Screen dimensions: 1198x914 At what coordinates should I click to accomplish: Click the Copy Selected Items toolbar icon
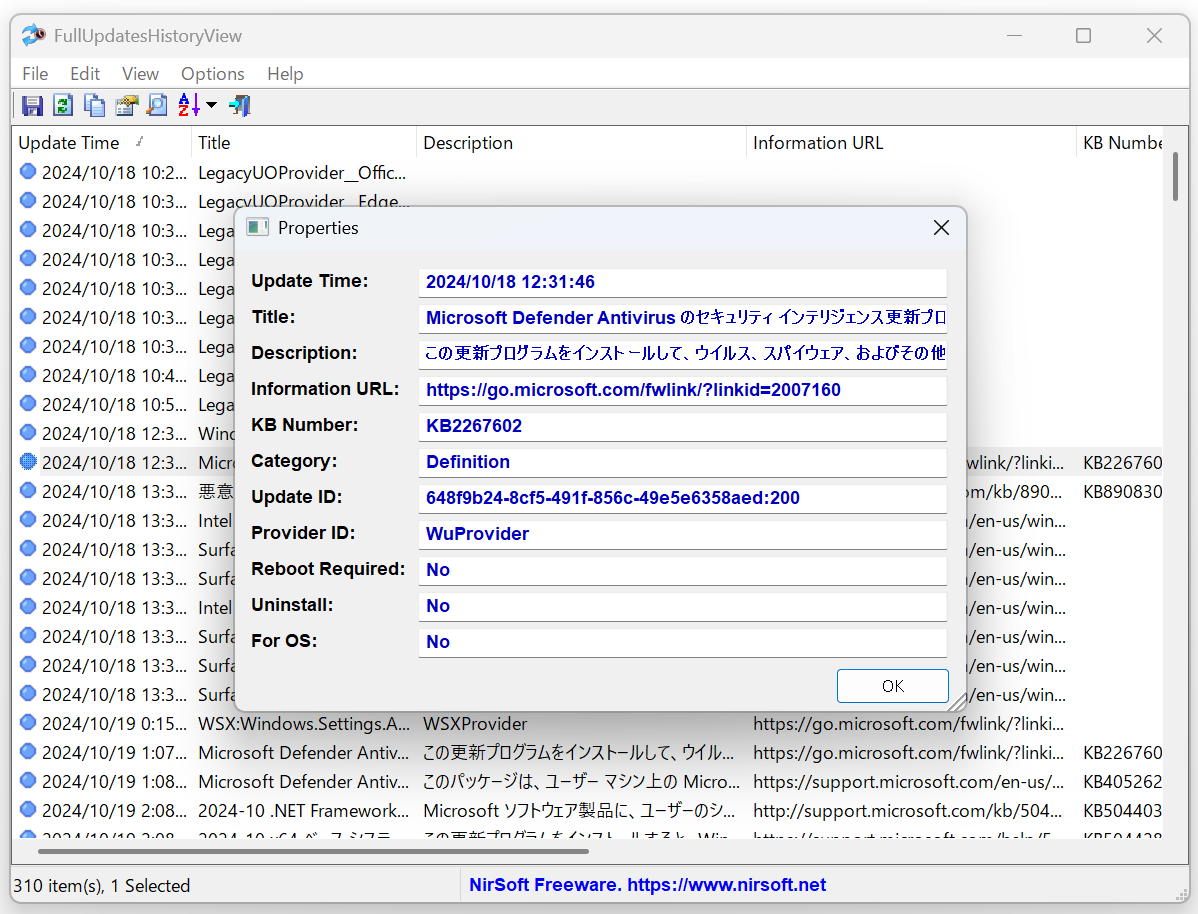tap(94, 105)
